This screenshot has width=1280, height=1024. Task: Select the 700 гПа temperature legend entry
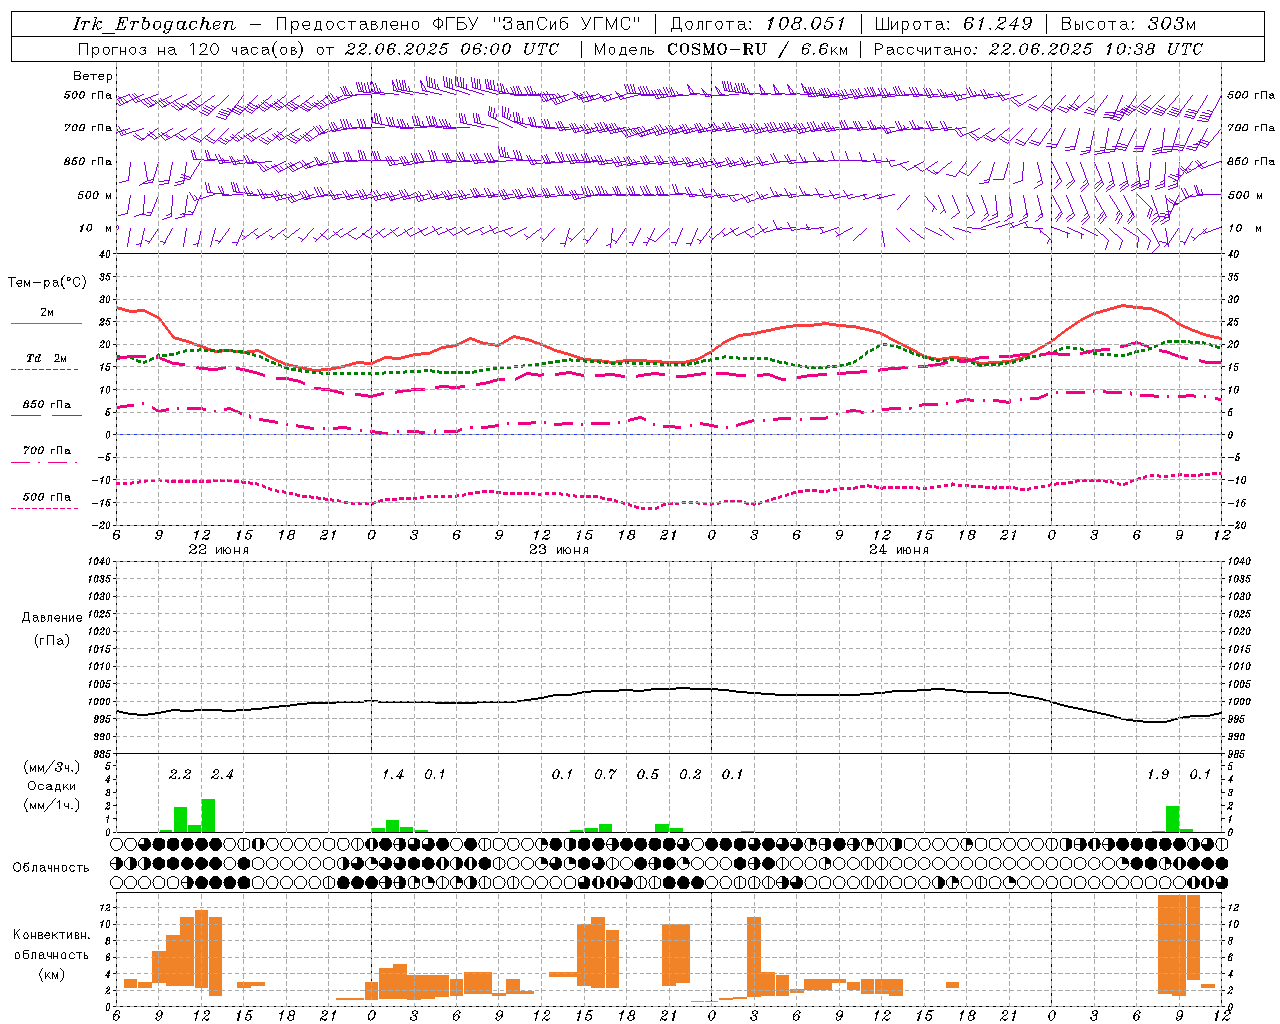point(46,451)
